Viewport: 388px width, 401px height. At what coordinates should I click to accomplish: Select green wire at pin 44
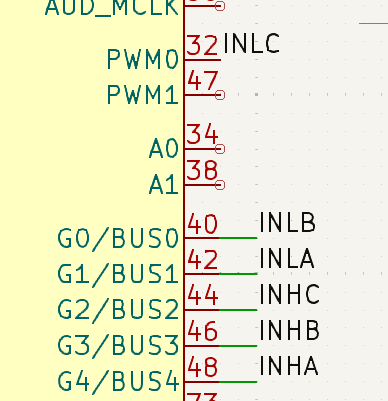(238, 310)
